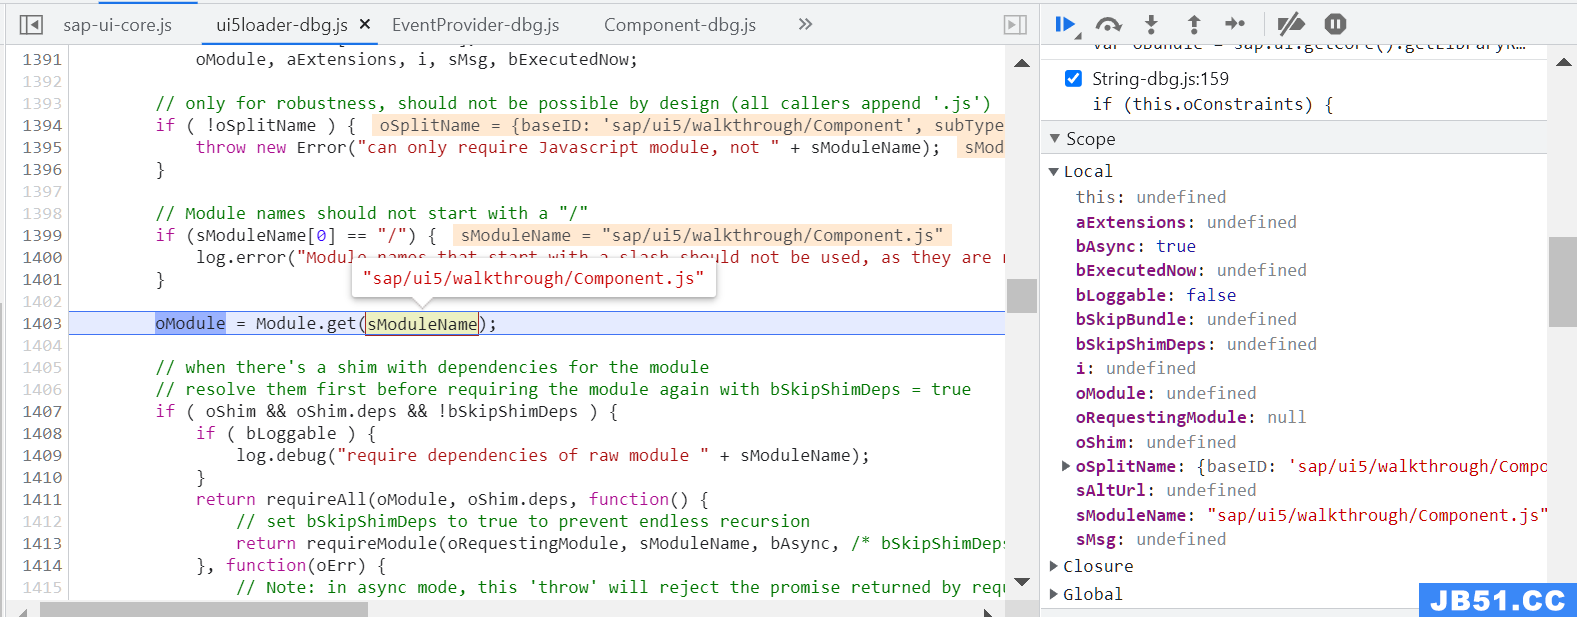Uncheck the String-dbg.js:159 breakpoint
This screenshot has width=1577, height=617.
click(x=1073, y=79)
